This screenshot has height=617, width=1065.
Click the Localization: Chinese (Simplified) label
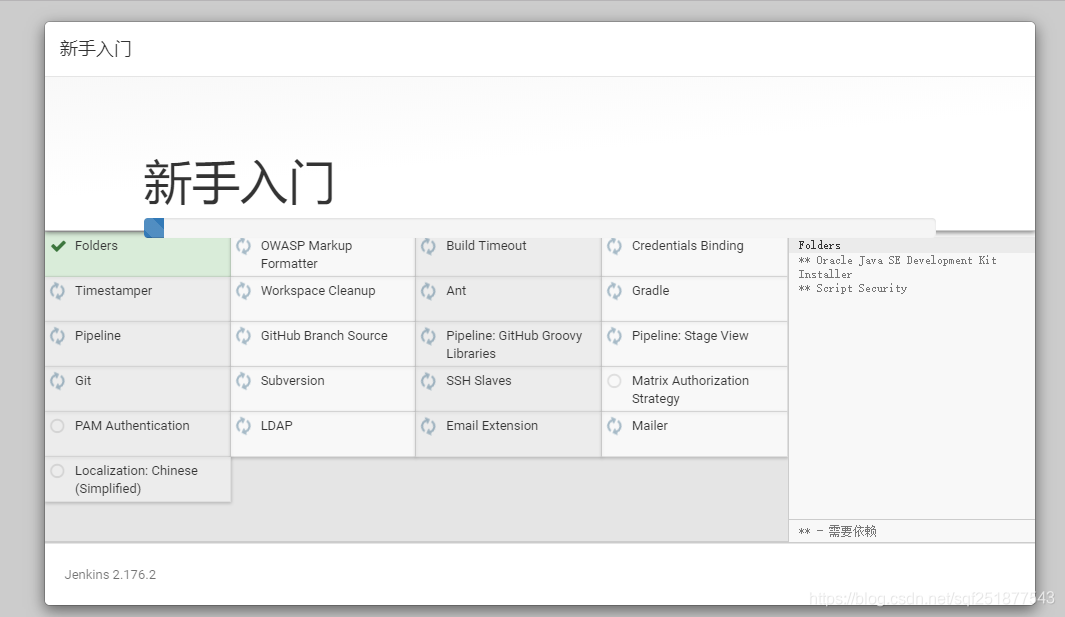tap(137, 479)
